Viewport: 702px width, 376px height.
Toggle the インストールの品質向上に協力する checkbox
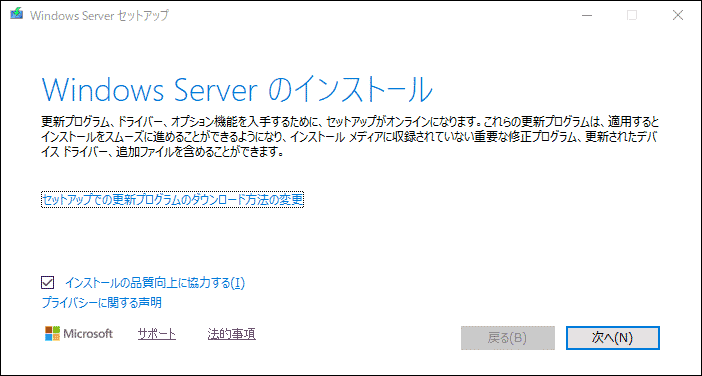pos(47,282)
